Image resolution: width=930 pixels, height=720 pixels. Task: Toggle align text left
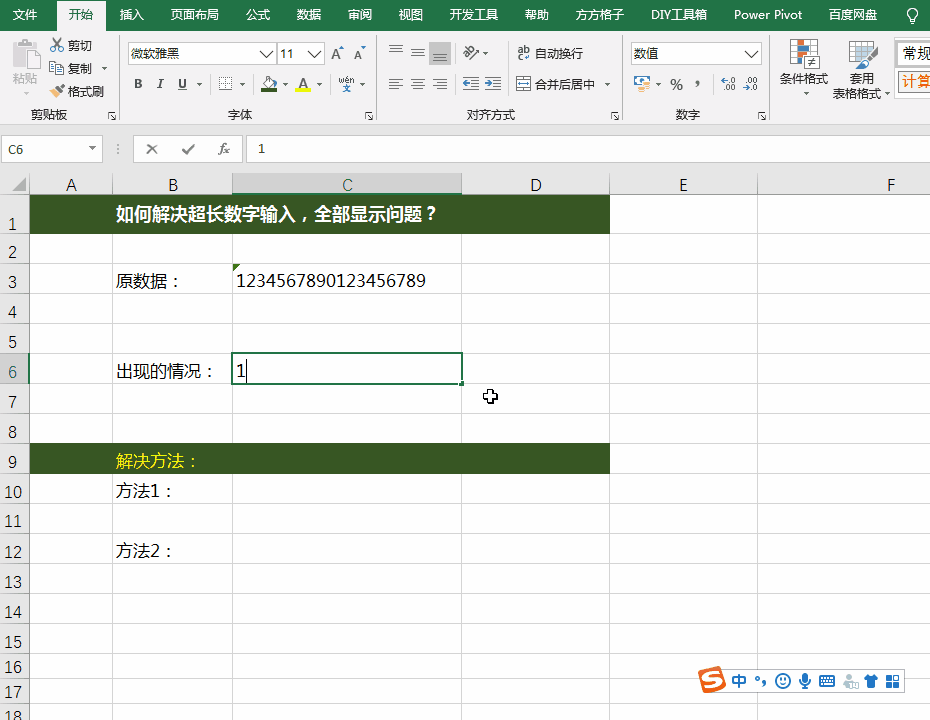tap(396, 84)
